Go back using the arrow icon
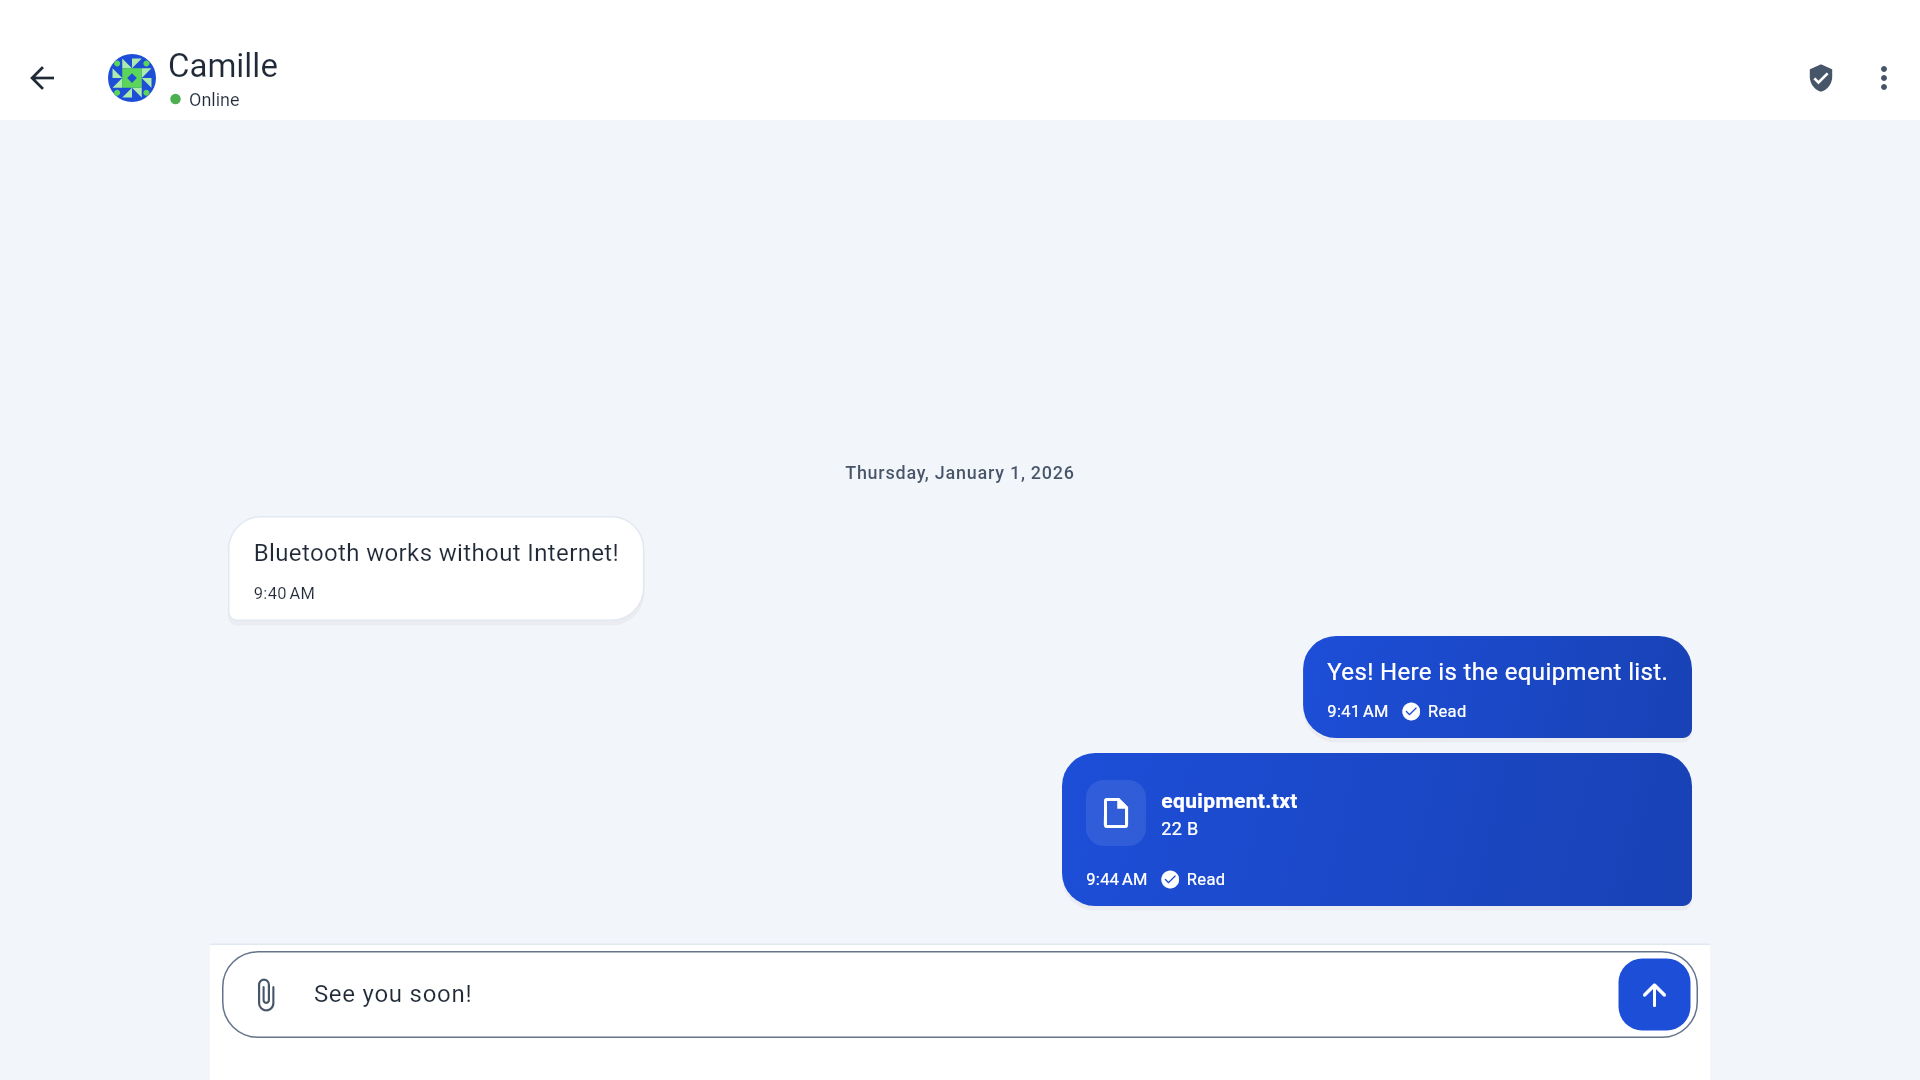Viewport: 1920px width, 1080px height. pyautogui.click(x=42, y=78)
